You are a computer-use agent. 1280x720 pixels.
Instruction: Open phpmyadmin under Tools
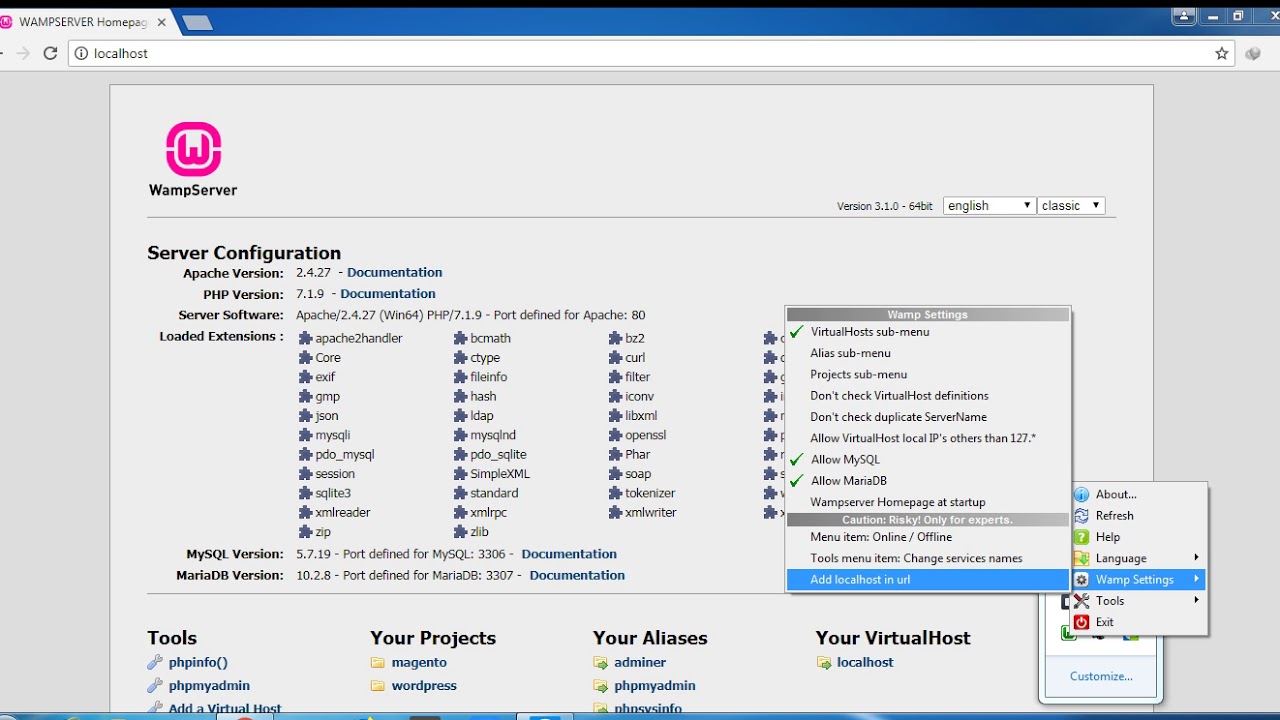[x=209, y=686]
